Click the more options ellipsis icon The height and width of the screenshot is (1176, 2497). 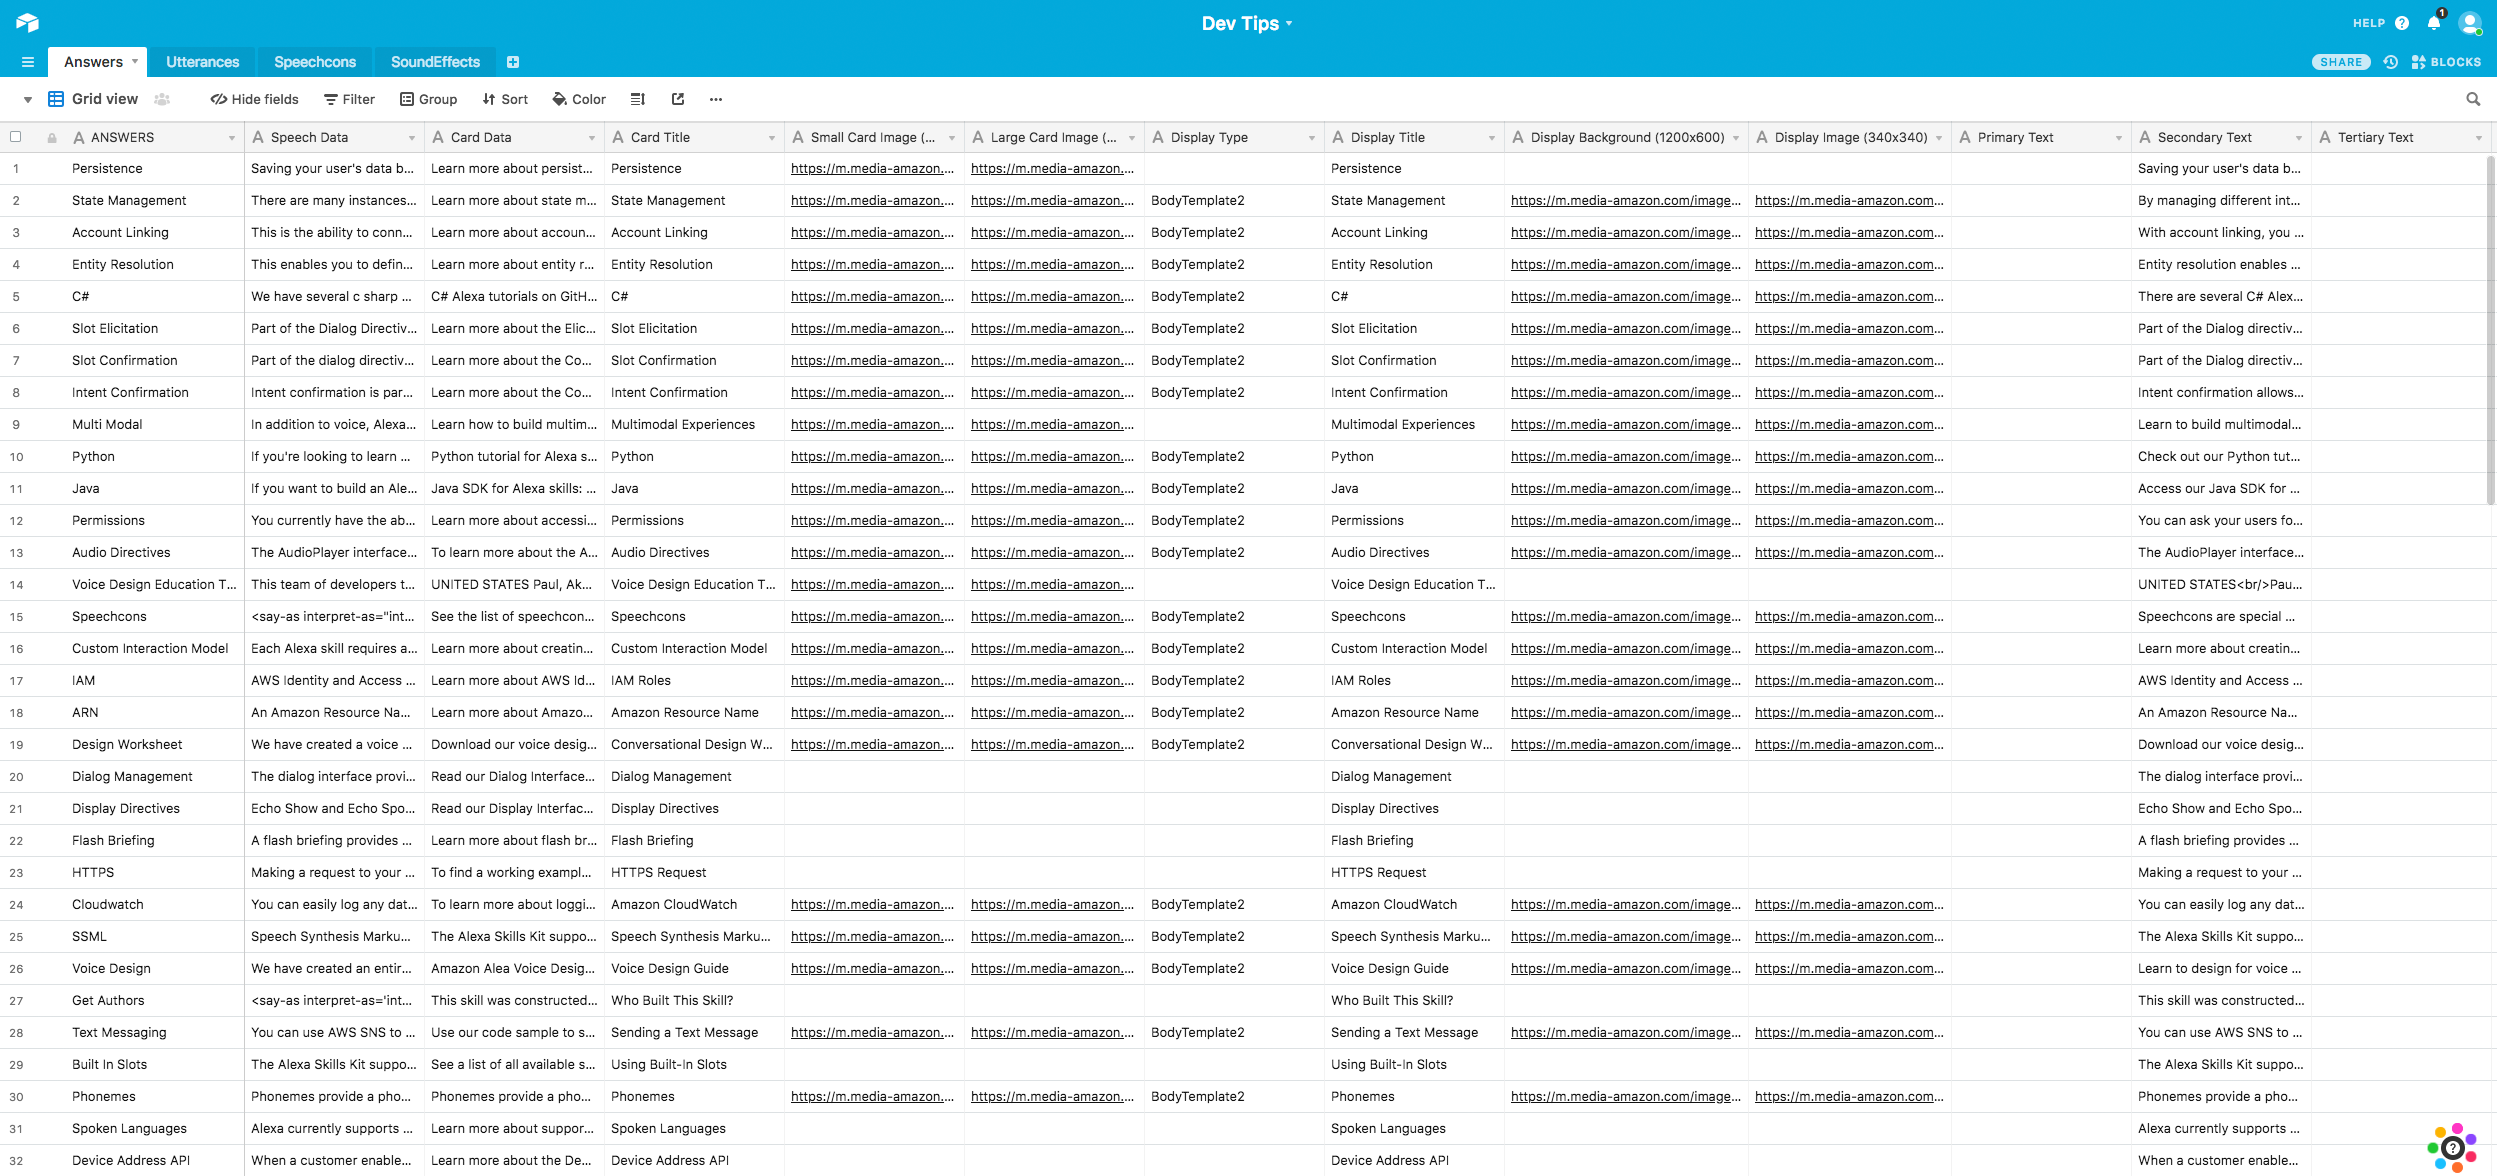coord(715,99)
